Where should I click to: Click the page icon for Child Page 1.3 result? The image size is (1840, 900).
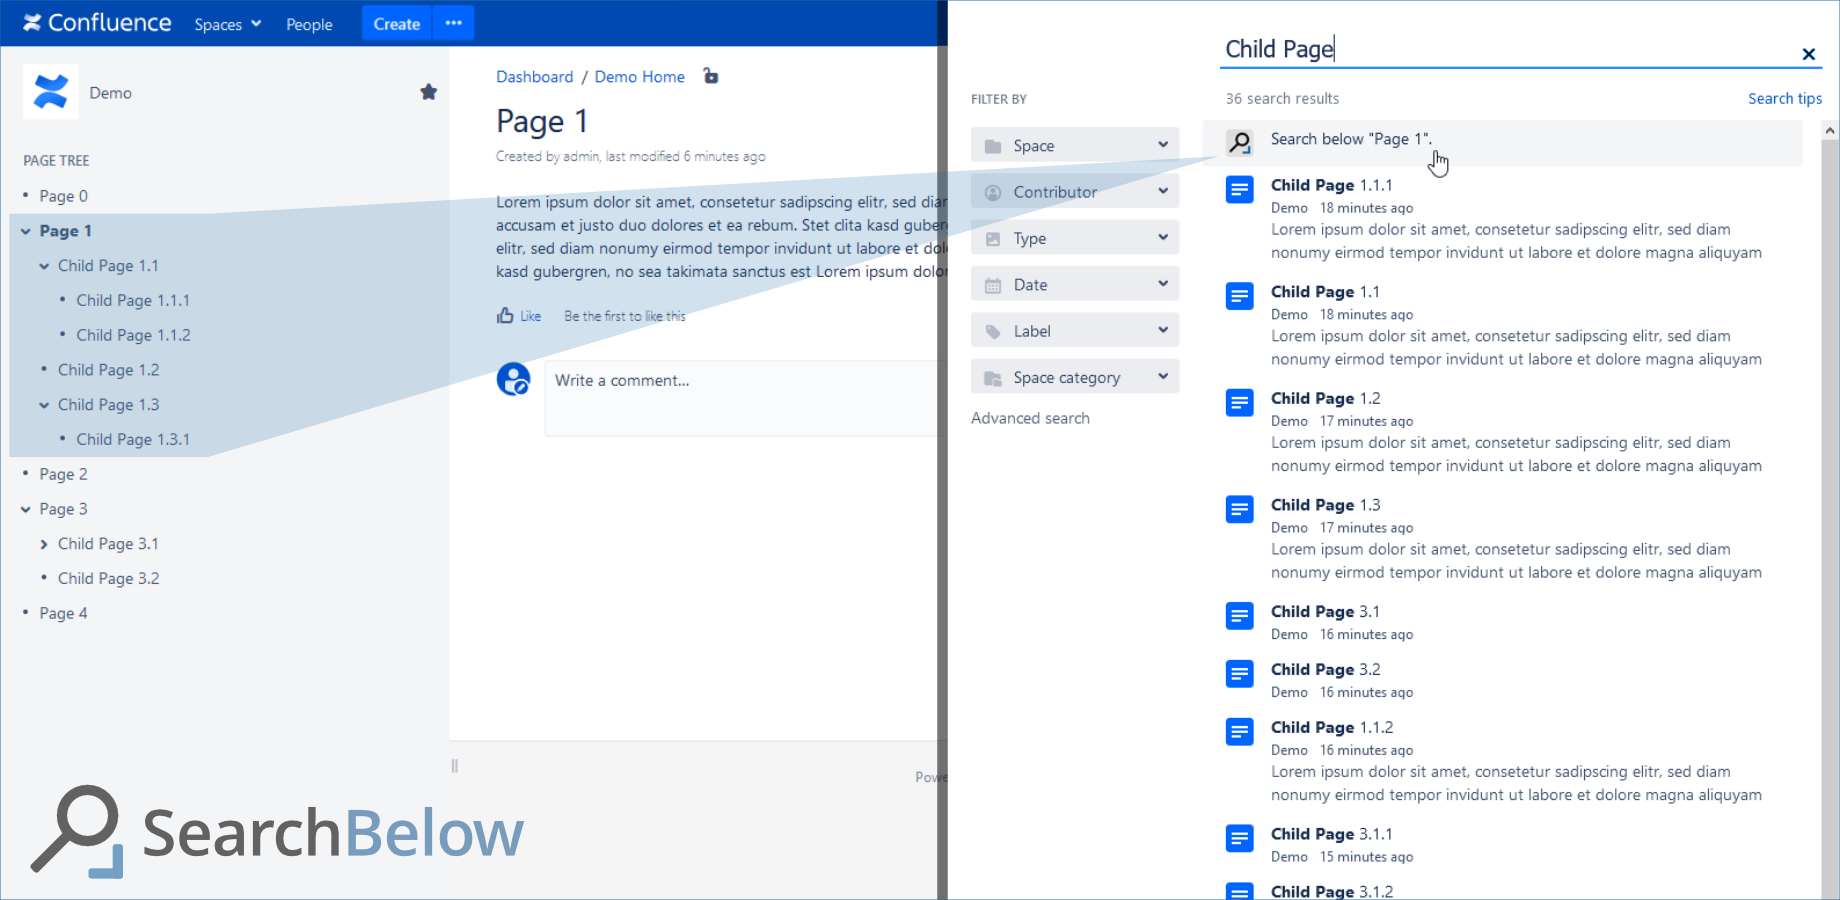tap(1240, 509)
